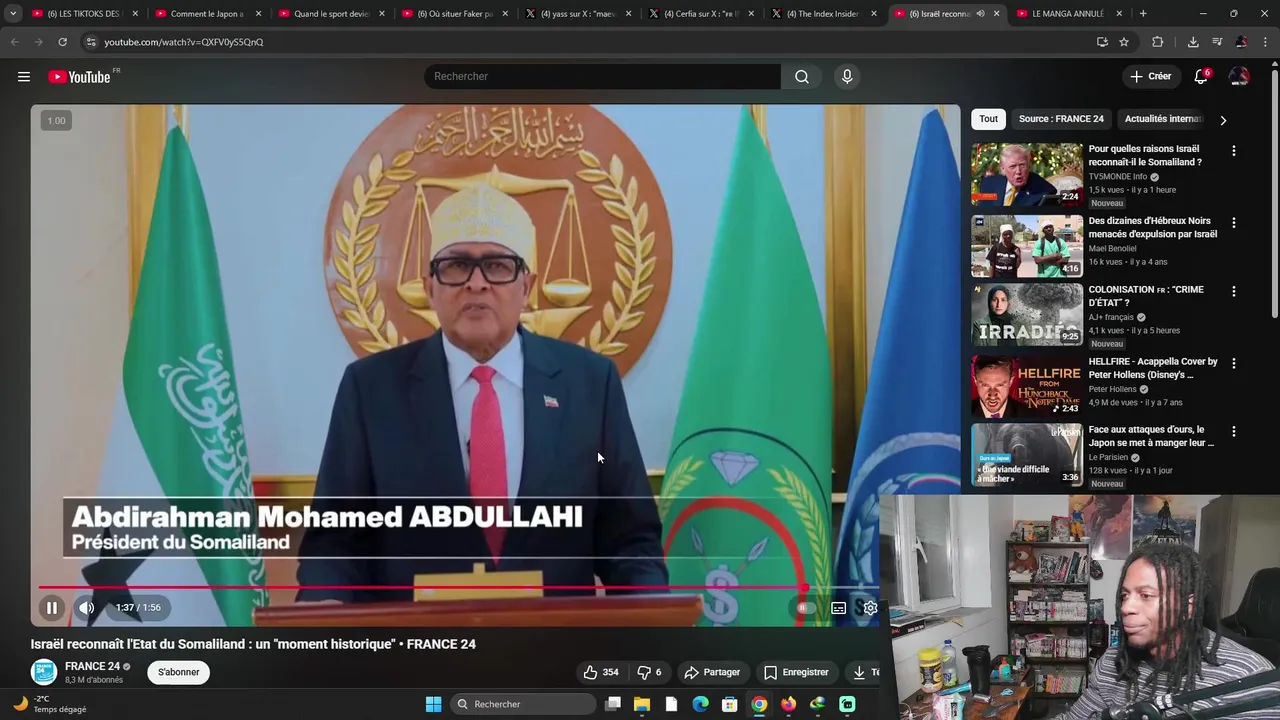View site information icon in address bar

pos(91,42)
